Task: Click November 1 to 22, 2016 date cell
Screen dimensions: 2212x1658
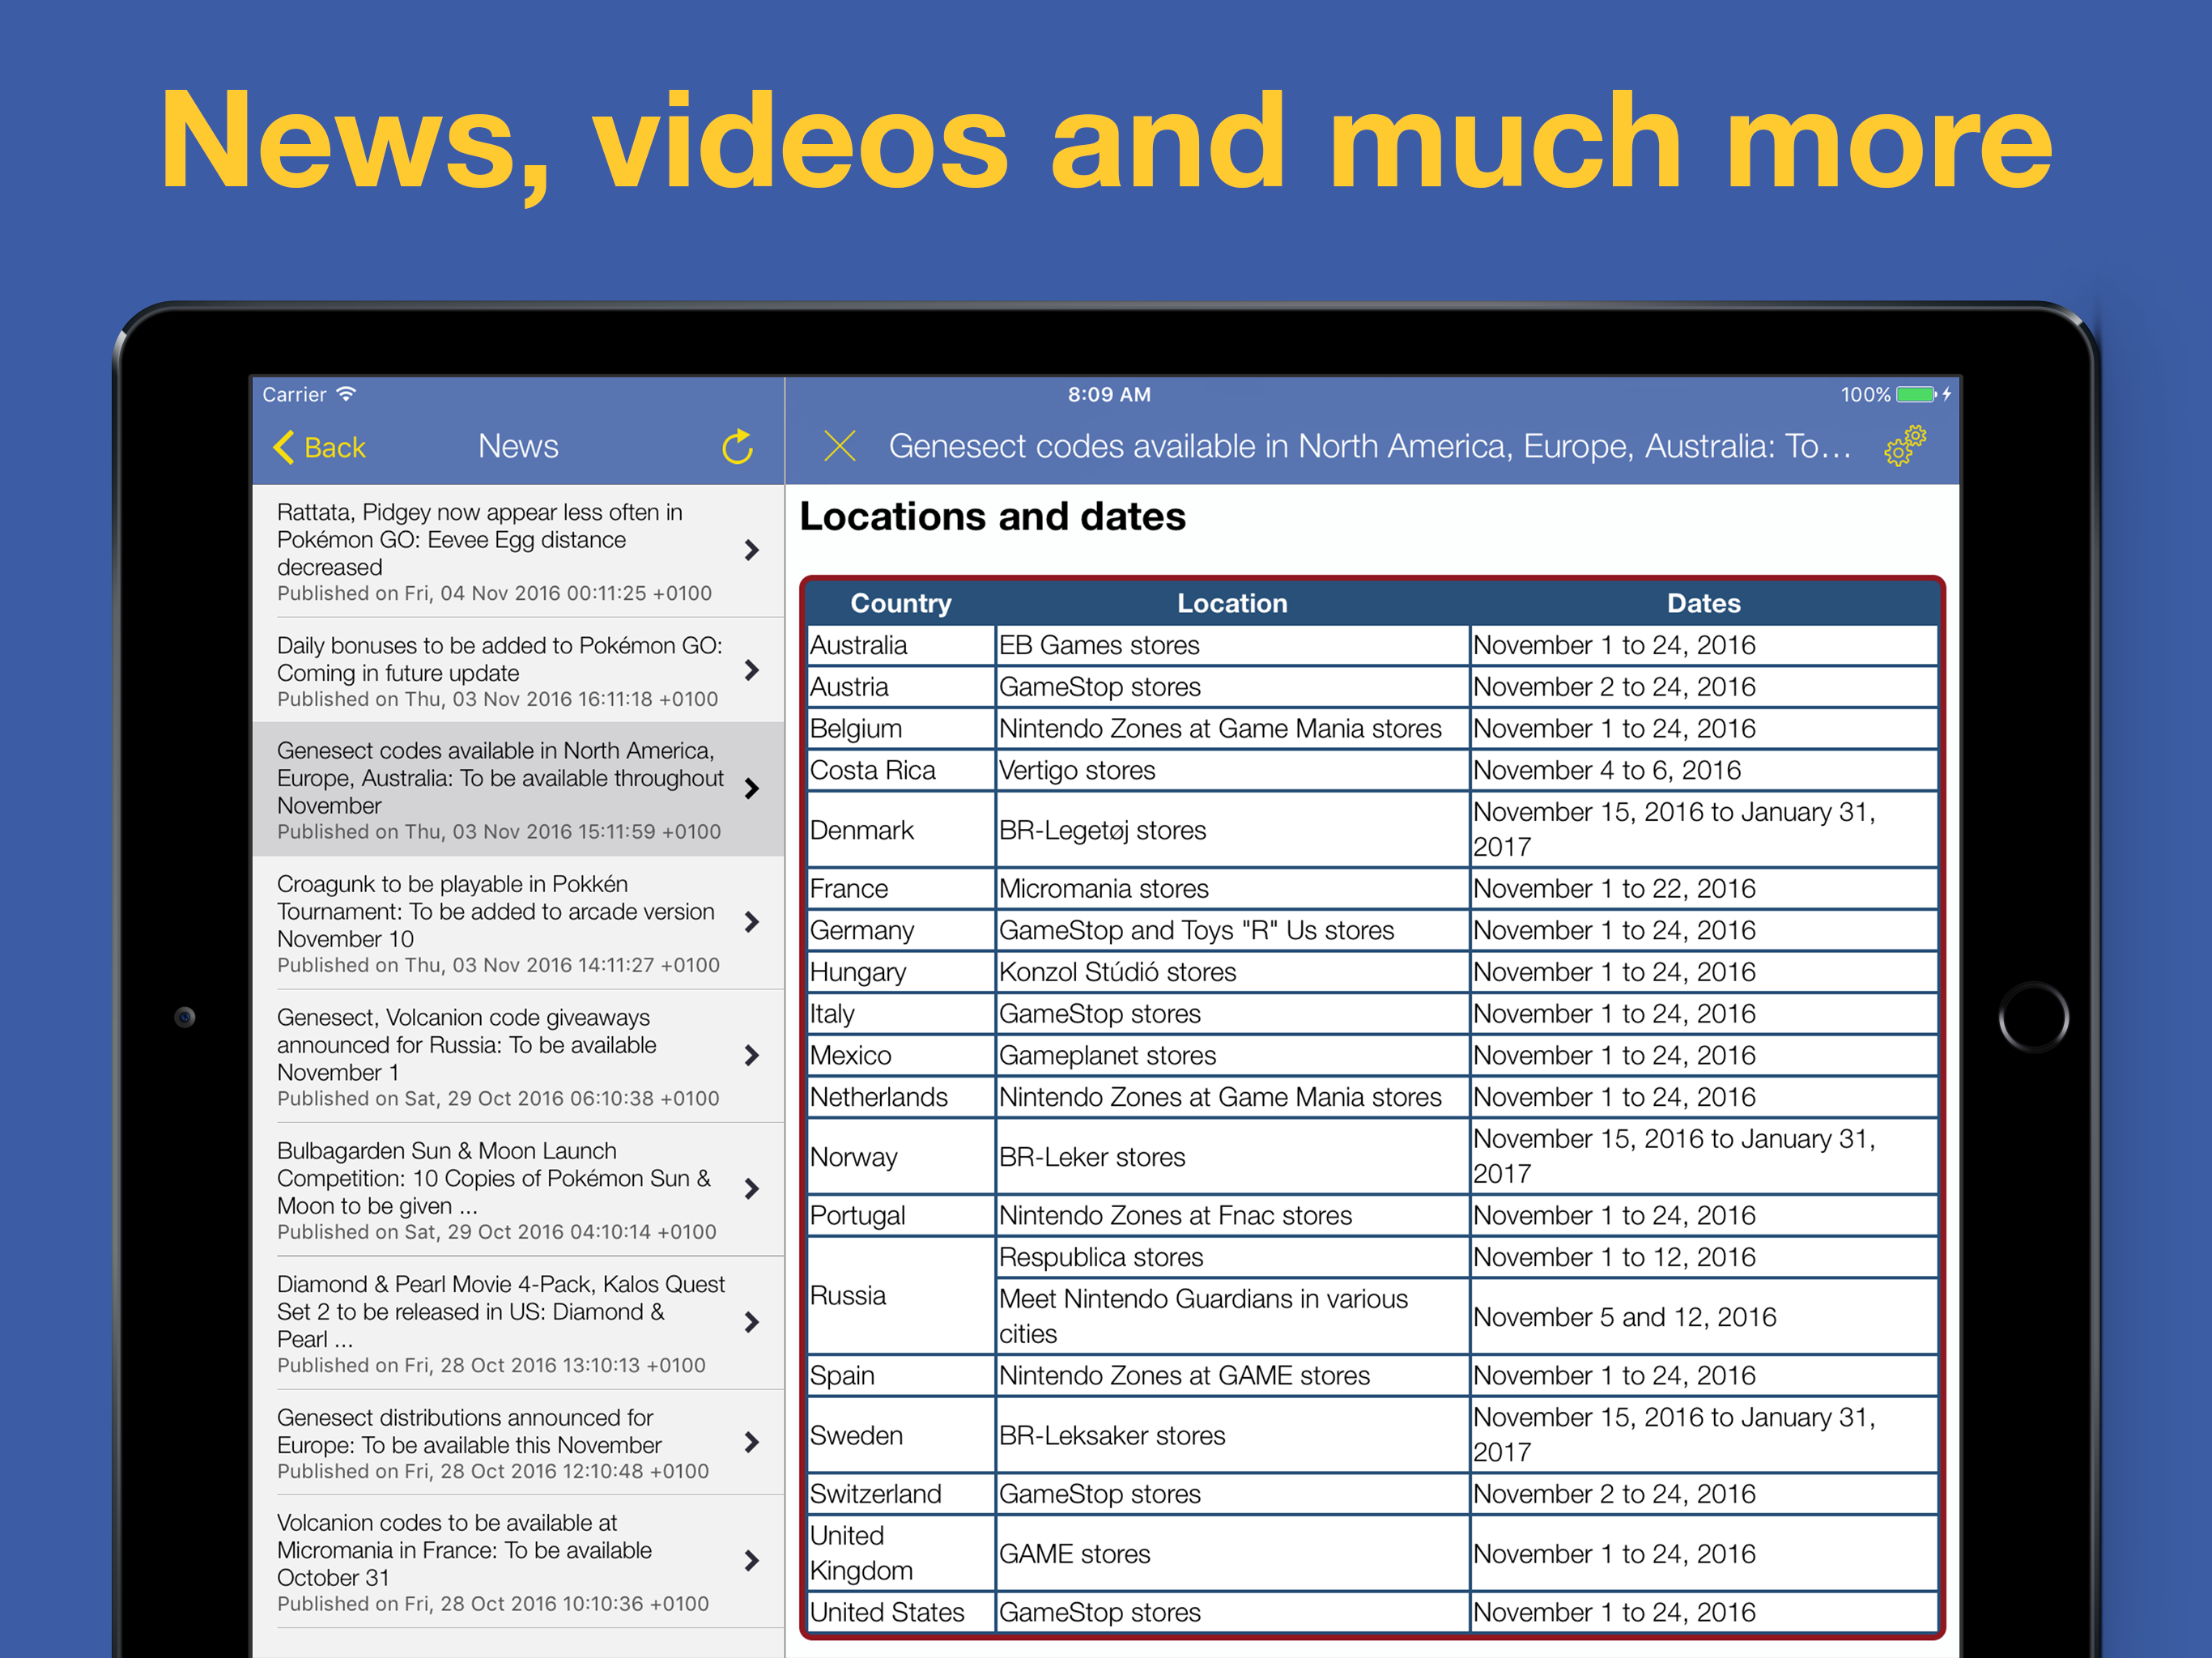Action: point(1704,888)
